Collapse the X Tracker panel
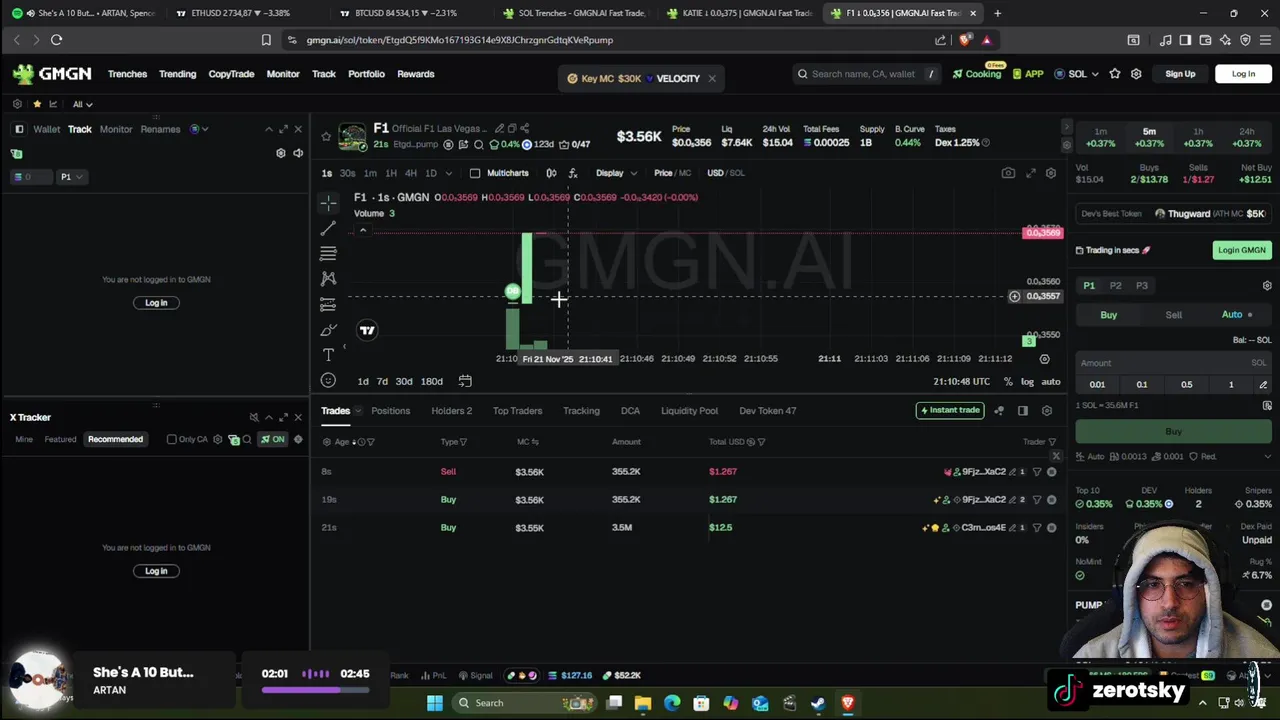Image resolution: width=1280 pixels, height=720 pixels. (268, 417)
